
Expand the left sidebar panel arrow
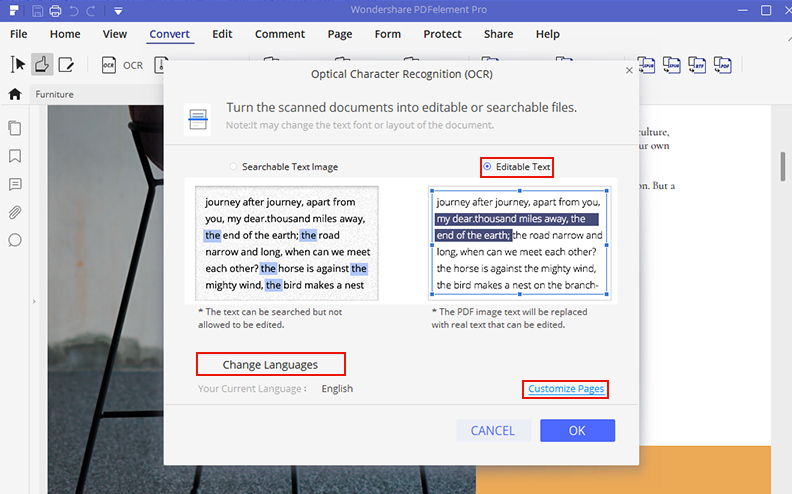pyautogui.click(x=33, y=301)
